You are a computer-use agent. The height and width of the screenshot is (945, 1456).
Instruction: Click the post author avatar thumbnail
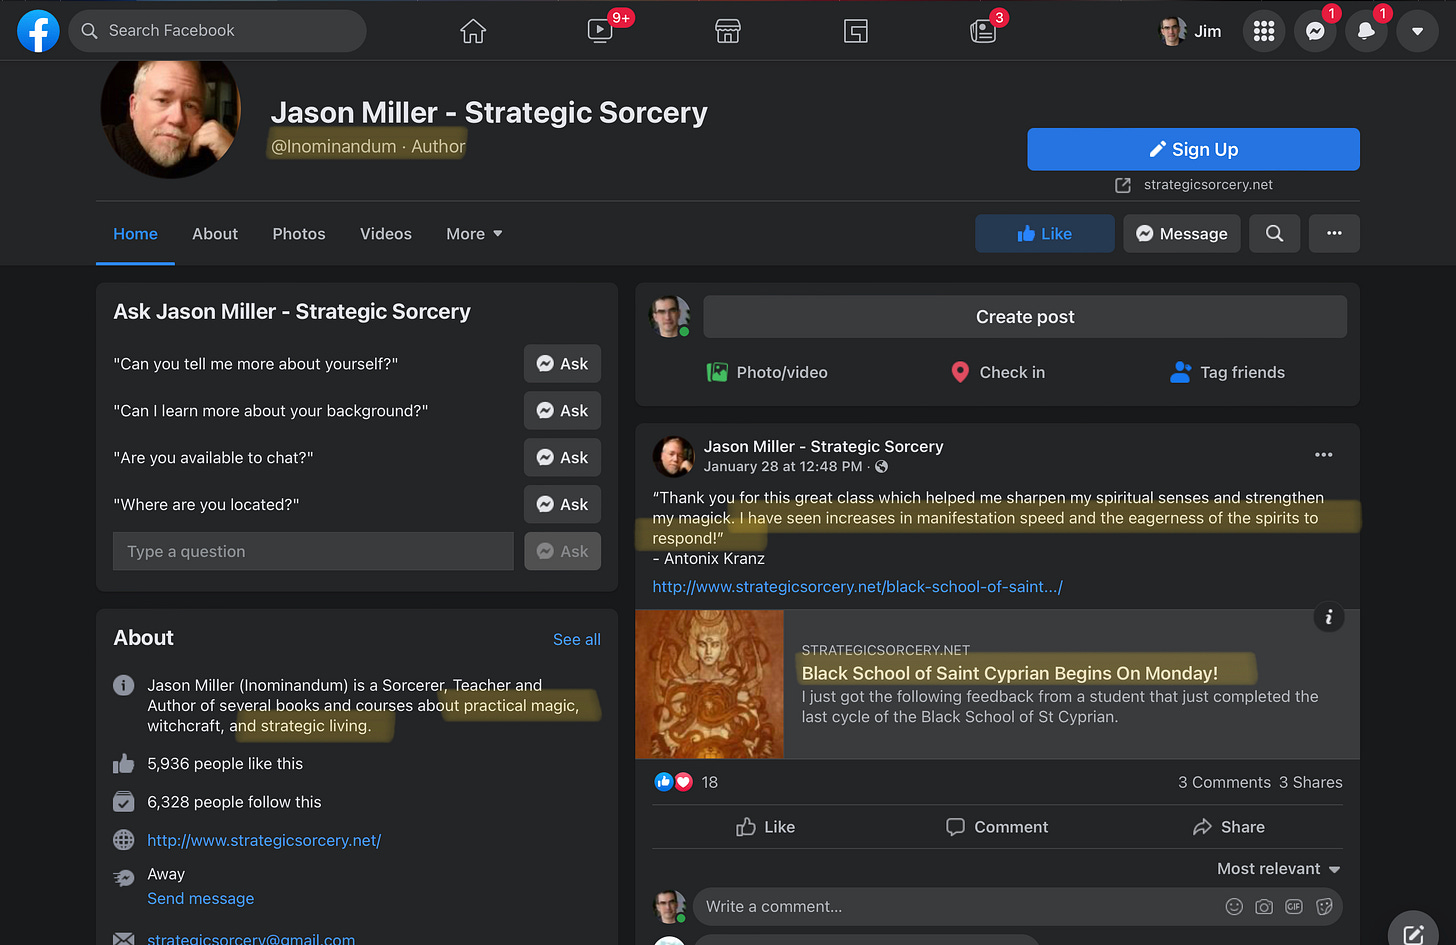tap(673, 457)
